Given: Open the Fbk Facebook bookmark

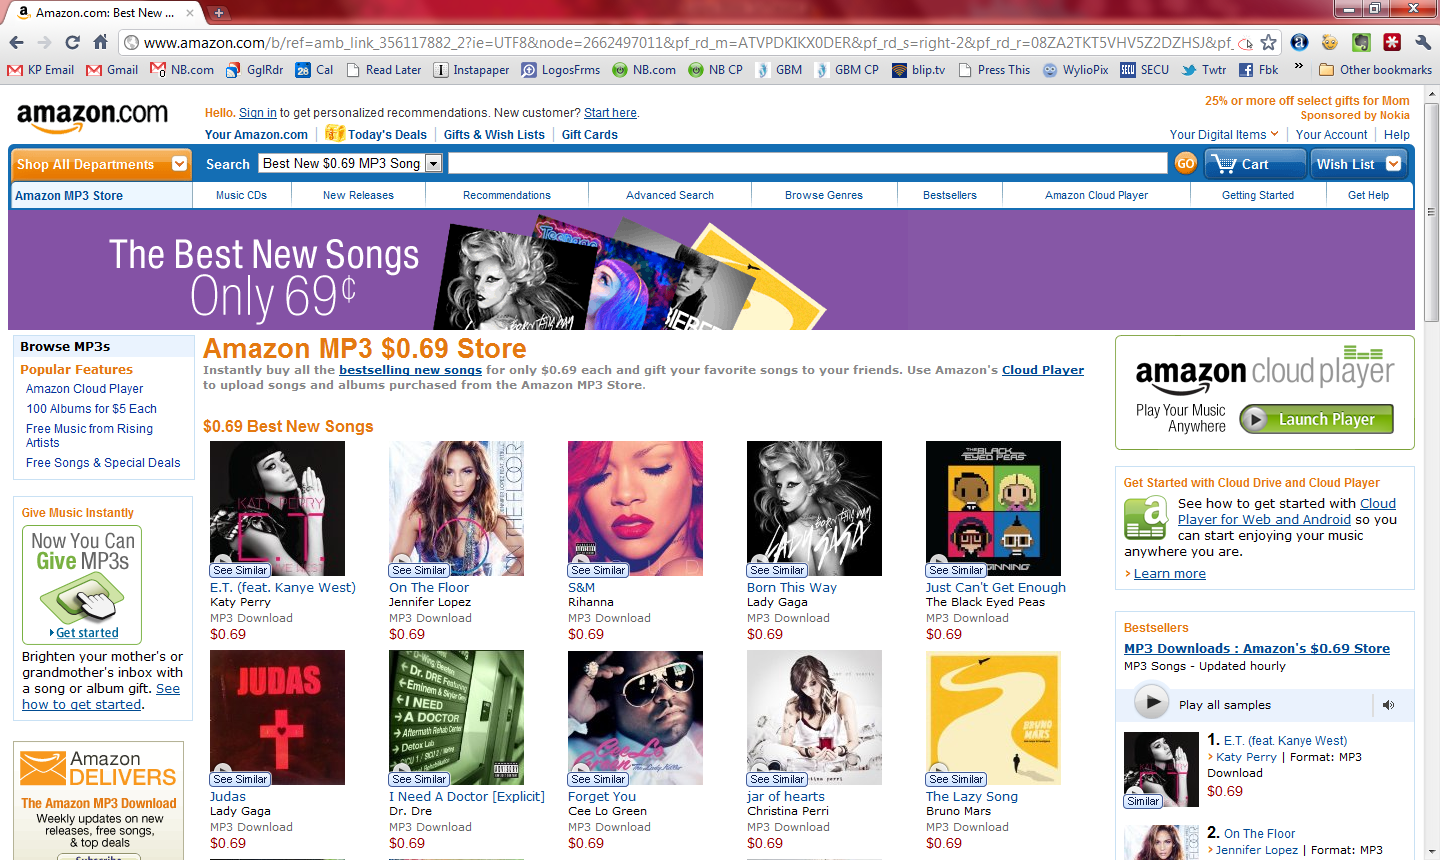Looking at the screenshot, I should [1259, 70].
